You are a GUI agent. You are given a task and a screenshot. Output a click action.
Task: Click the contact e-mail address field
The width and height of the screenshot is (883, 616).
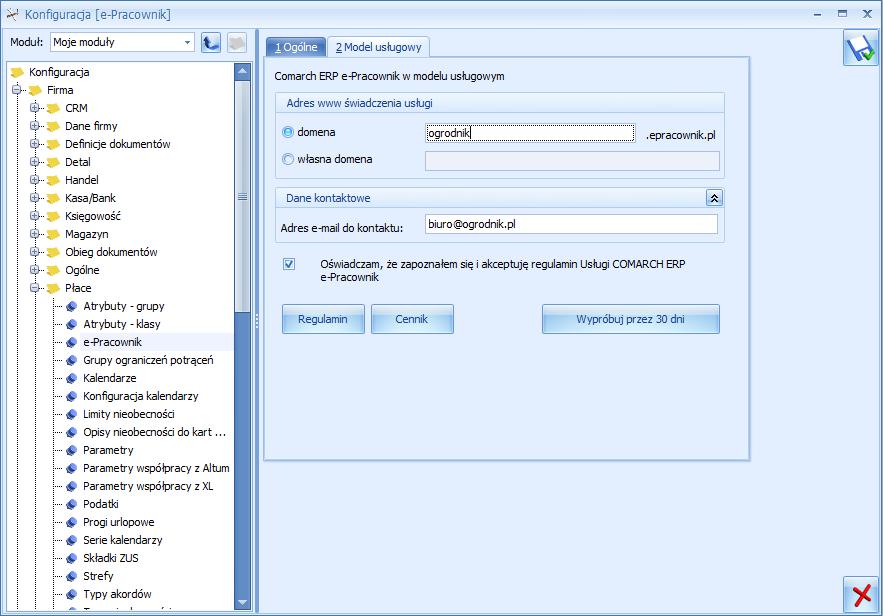(x=571, y=224)
